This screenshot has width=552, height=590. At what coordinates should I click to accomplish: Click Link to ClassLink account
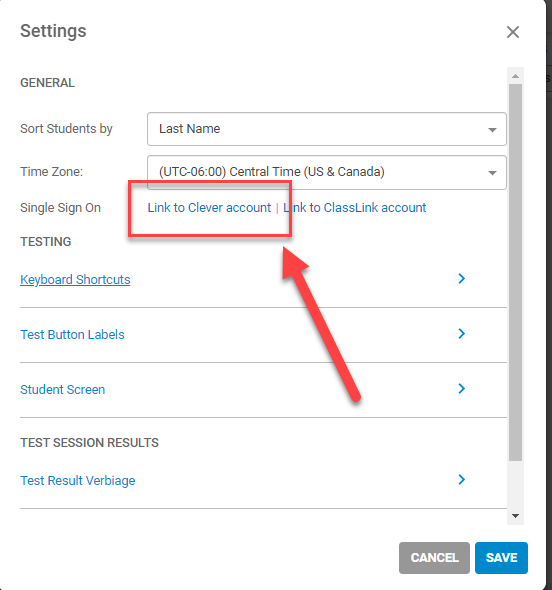pyautogui.click(x=354, y=208)
